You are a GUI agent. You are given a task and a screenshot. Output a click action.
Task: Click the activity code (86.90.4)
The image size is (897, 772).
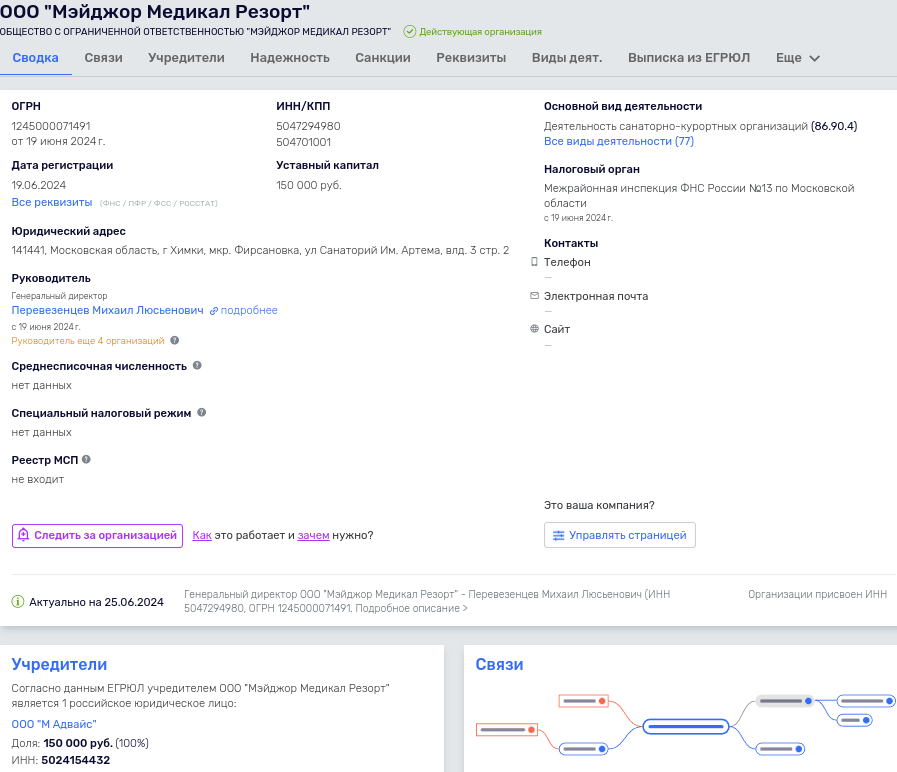834,126
